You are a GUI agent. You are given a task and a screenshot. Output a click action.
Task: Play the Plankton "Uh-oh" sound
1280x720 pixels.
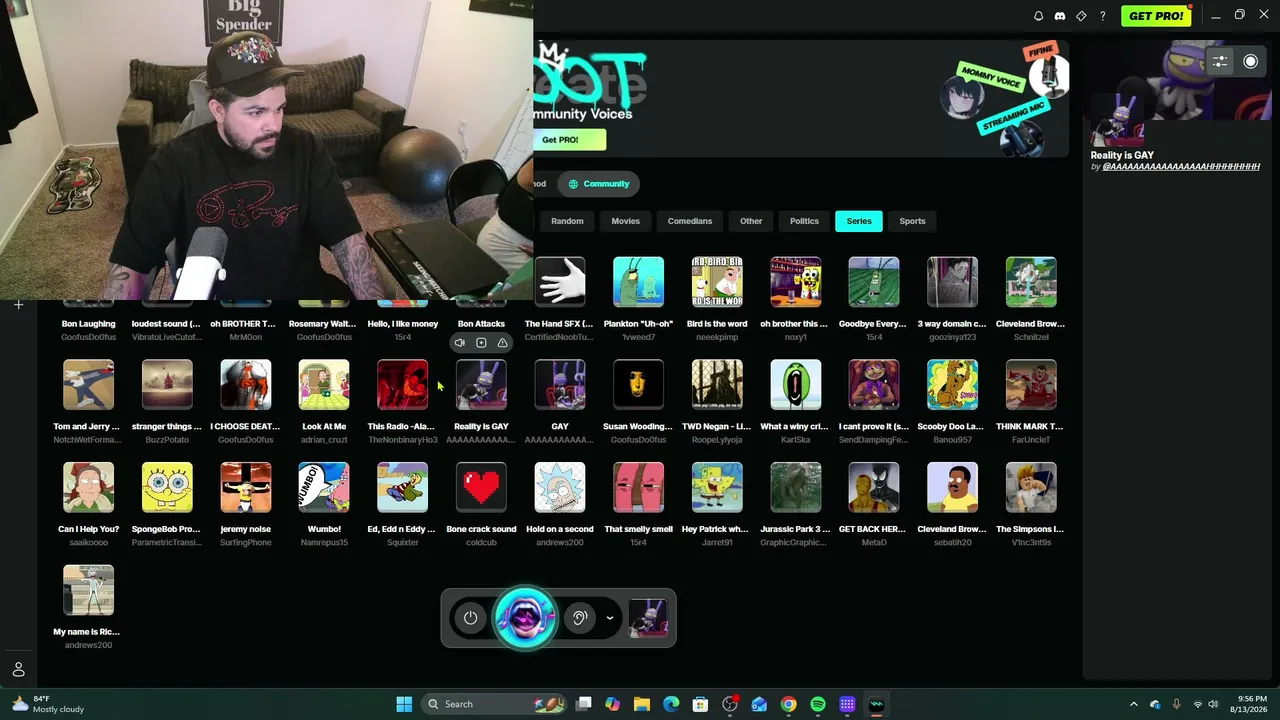[x=638, y=282]
